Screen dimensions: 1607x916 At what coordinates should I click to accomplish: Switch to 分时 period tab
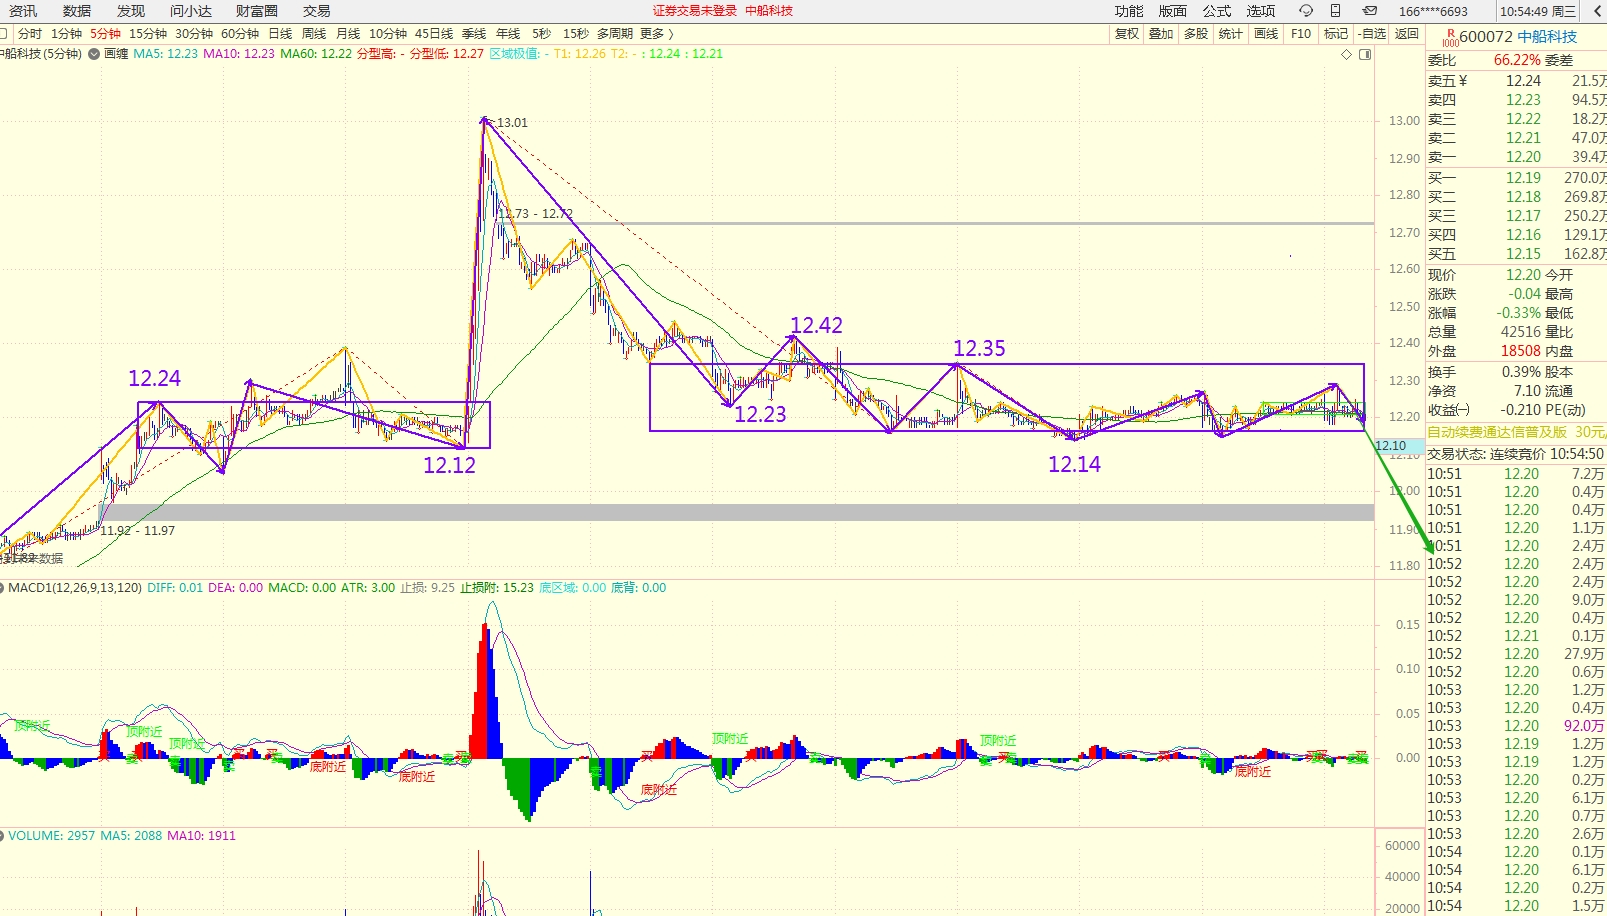point(30,34)
